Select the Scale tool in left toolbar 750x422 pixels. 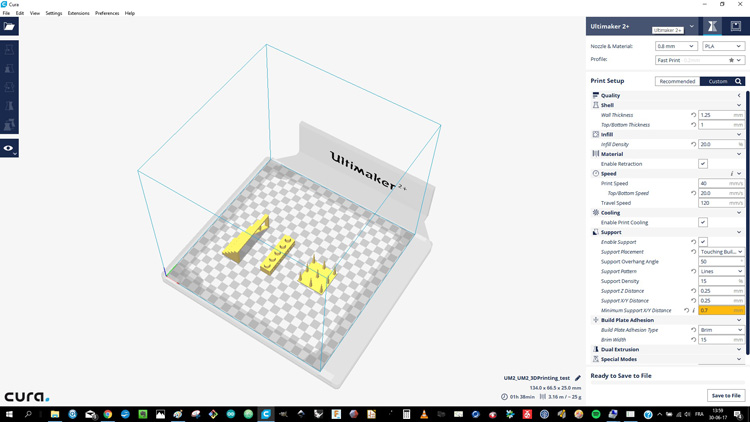click(x=9, y=68)
